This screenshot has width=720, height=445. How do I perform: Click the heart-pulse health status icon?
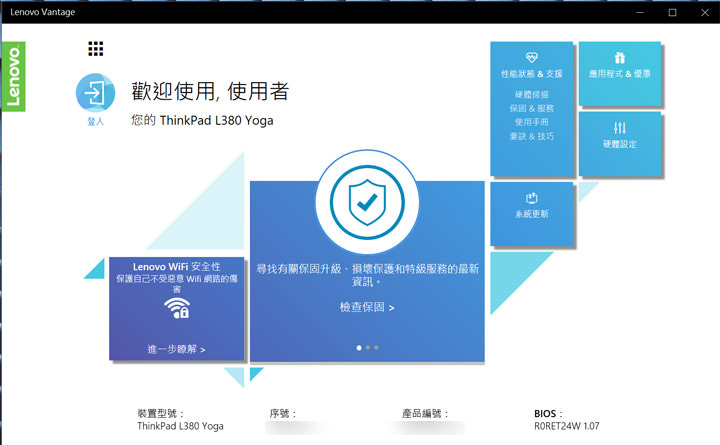click(x=532, y=58)
